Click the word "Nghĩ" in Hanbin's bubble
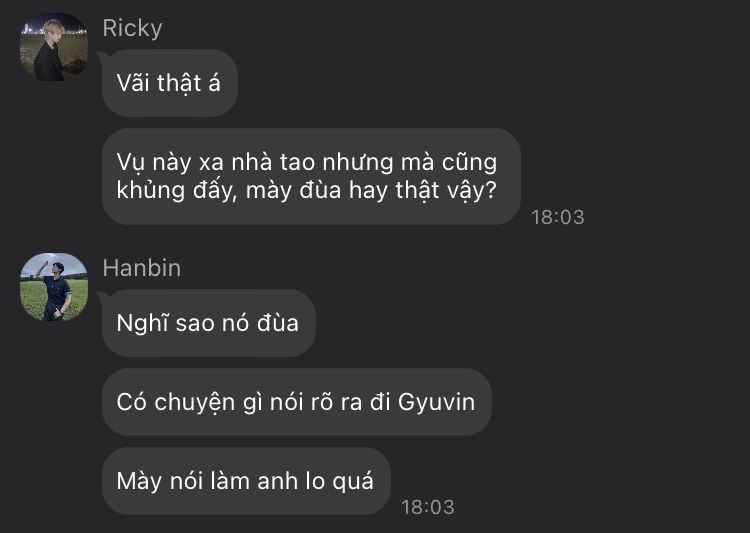This screenshot has height=533, width=750. [142, 323]
